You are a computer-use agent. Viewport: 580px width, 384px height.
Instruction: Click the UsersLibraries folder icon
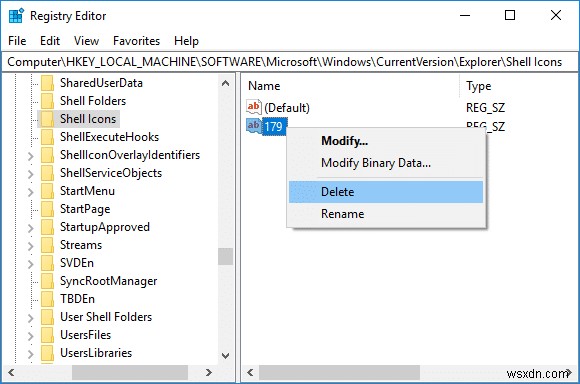click(x=48, y=353)
